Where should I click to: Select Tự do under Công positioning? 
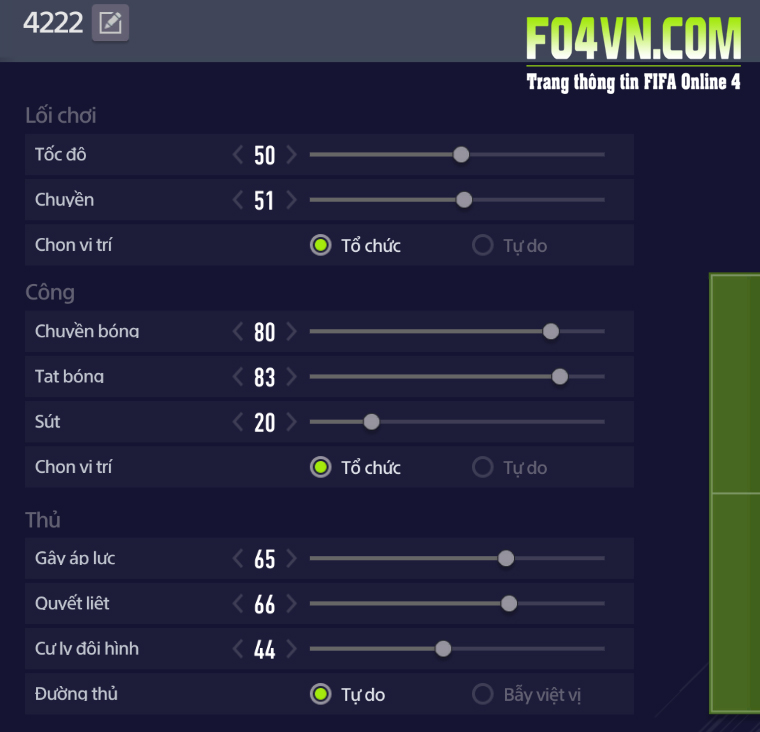pos(483,467)
